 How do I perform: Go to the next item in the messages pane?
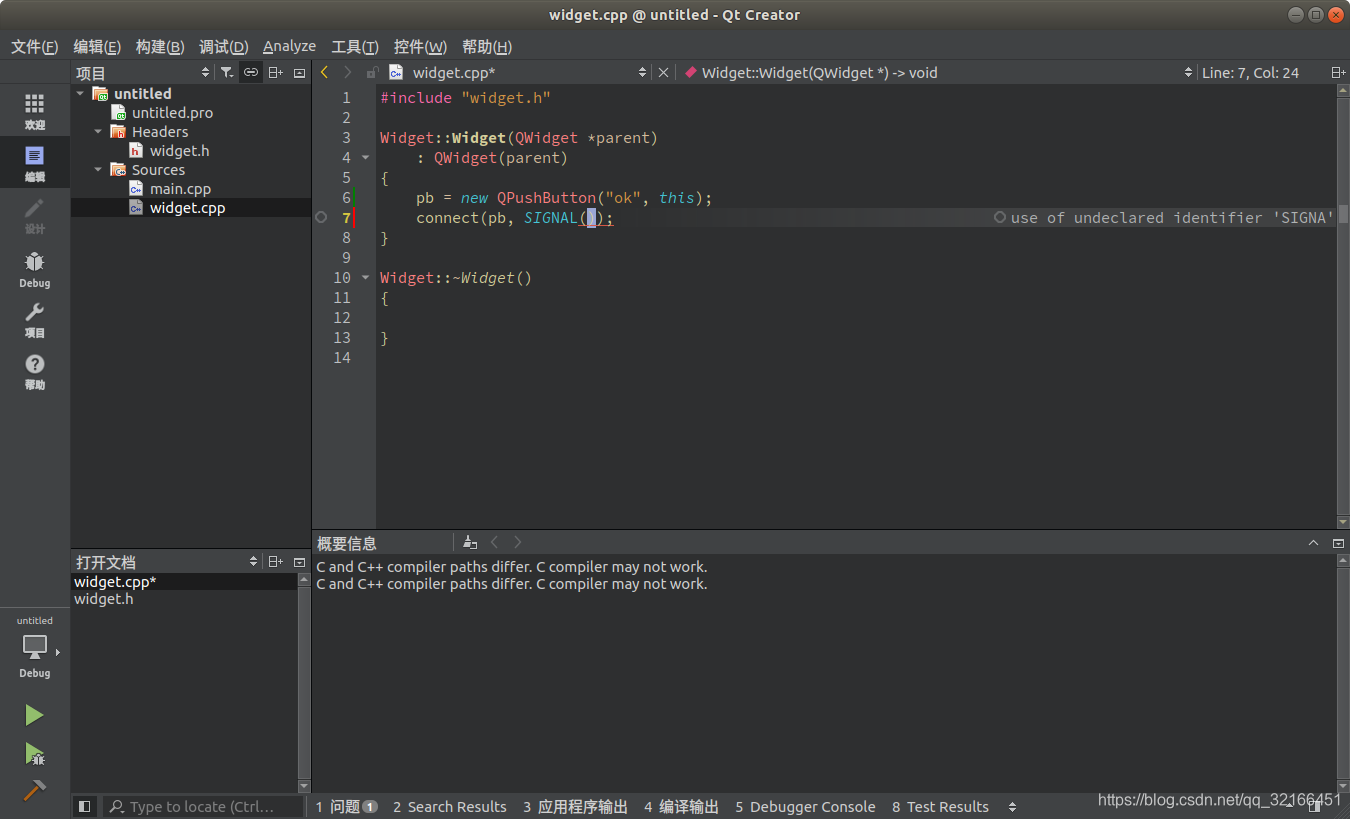tap(517, 542)
